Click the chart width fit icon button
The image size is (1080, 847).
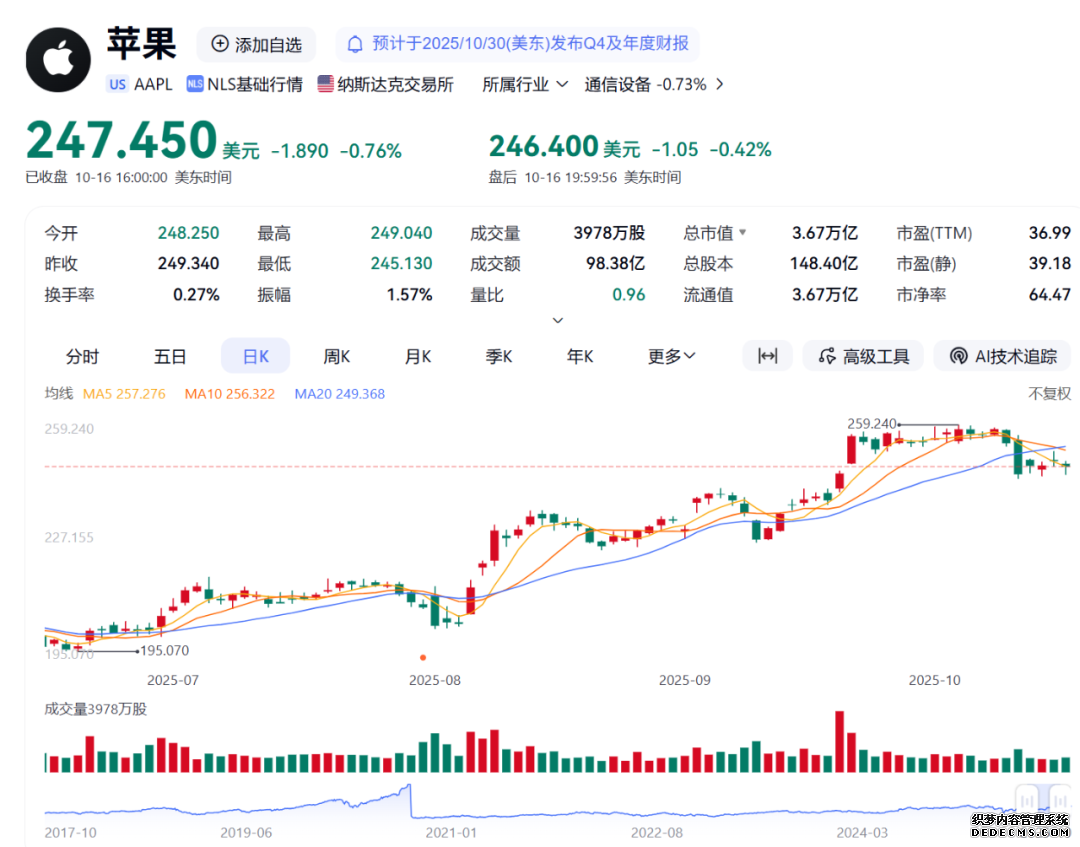click(x=767, y=356)
